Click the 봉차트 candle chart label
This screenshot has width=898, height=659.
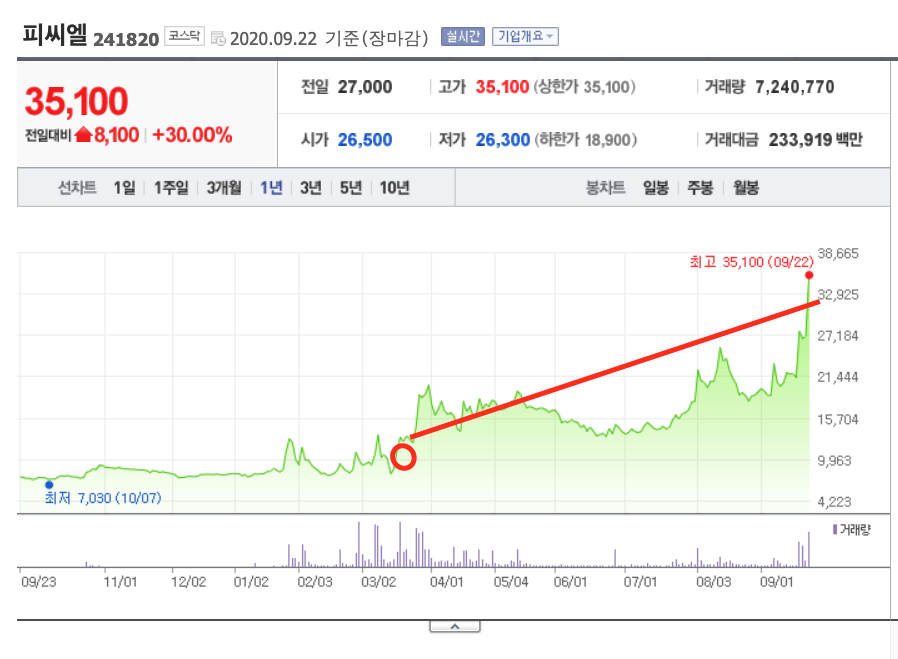coord(605,187)
